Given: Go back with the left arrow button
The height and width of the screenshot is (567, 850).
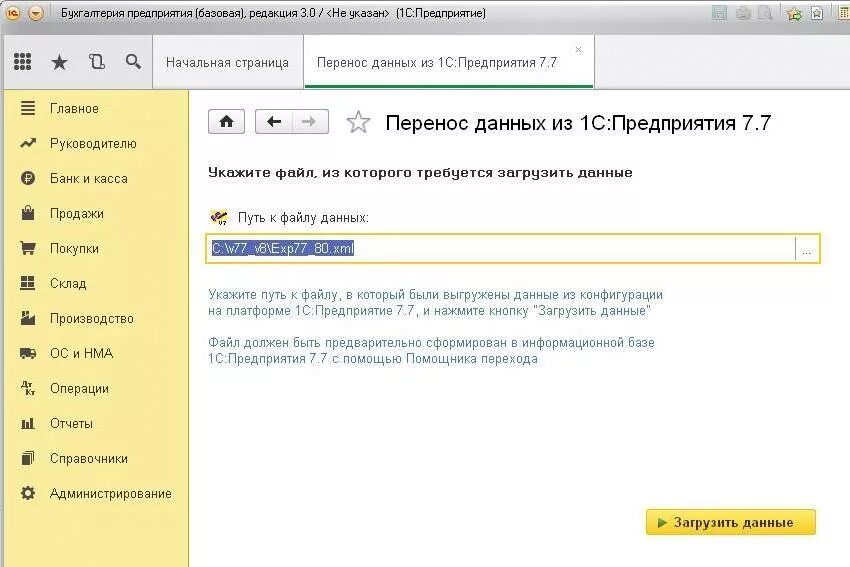Looking at the screenshot, I should tap(274, 121).
